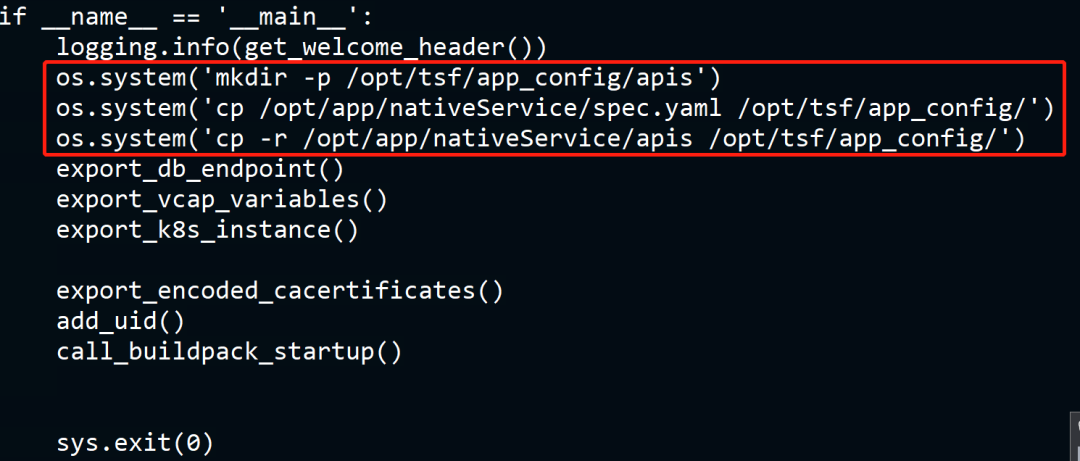1080x461 pixels.
Task: Click the scrollbar at the bottom-right edge
Action: 1075,440
